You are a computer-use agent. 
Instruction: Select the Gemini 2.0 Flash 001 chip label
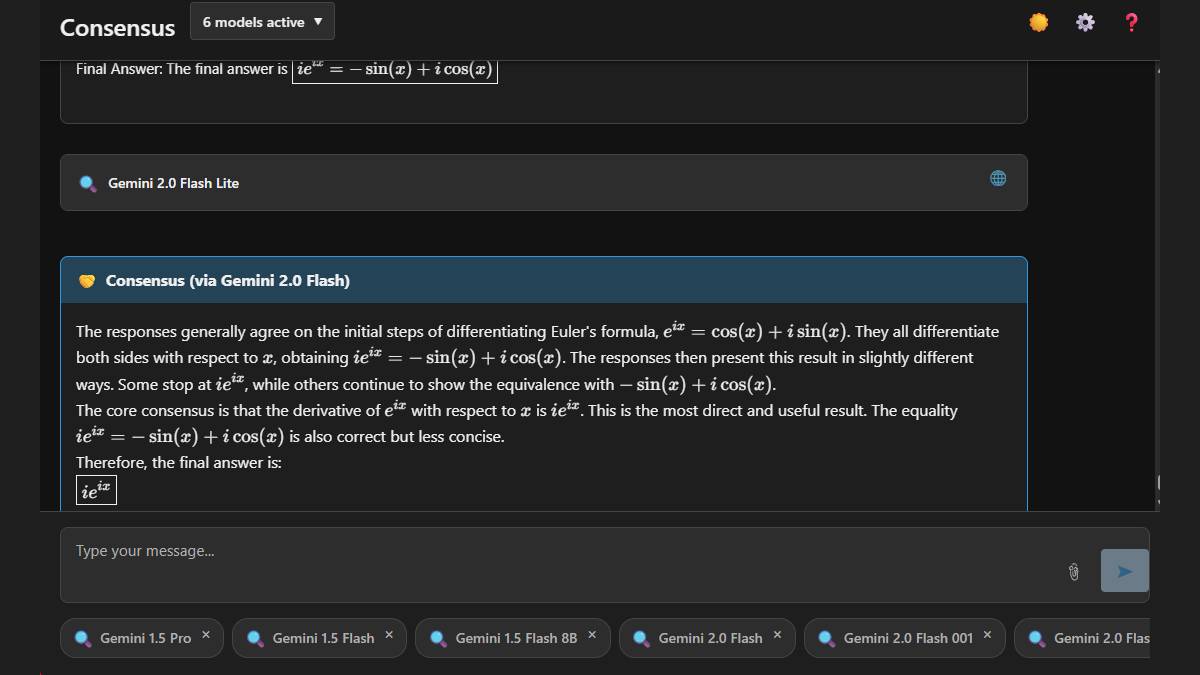click(907, 638)
